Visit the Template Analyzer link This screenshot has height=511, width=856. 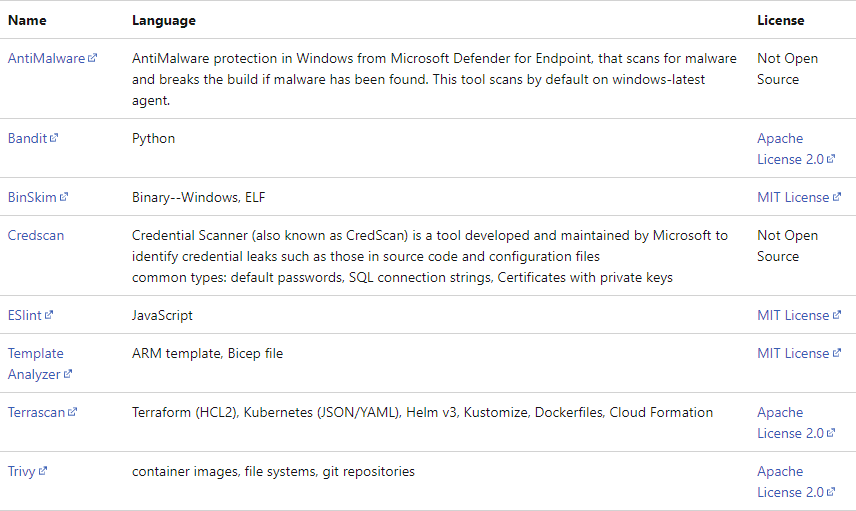pyautogui.click(x=35, y=364)
